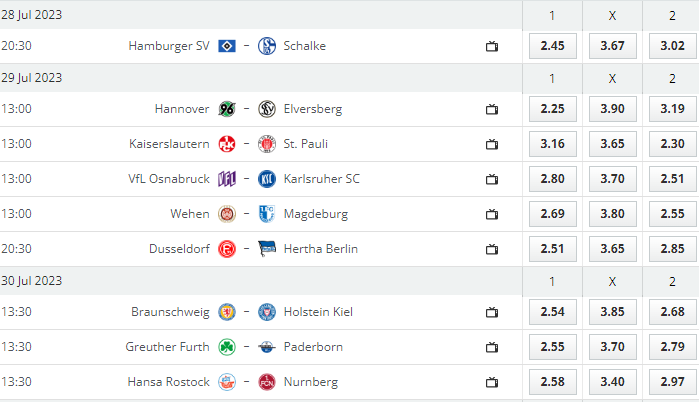Click the Greuther Furth clover logo
Screen dimensions: 699x402
pos(227,347)
